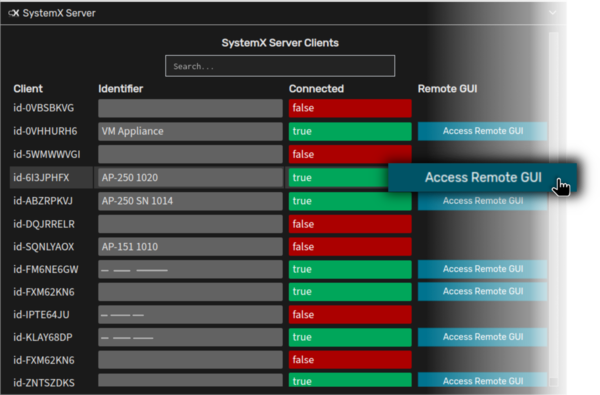Click the true status of id-ABZRPKVJ

coord(350,201)
